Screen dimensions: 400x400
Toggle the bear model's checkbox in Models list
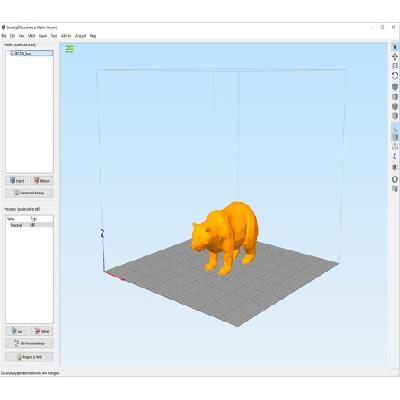(12, 53)
